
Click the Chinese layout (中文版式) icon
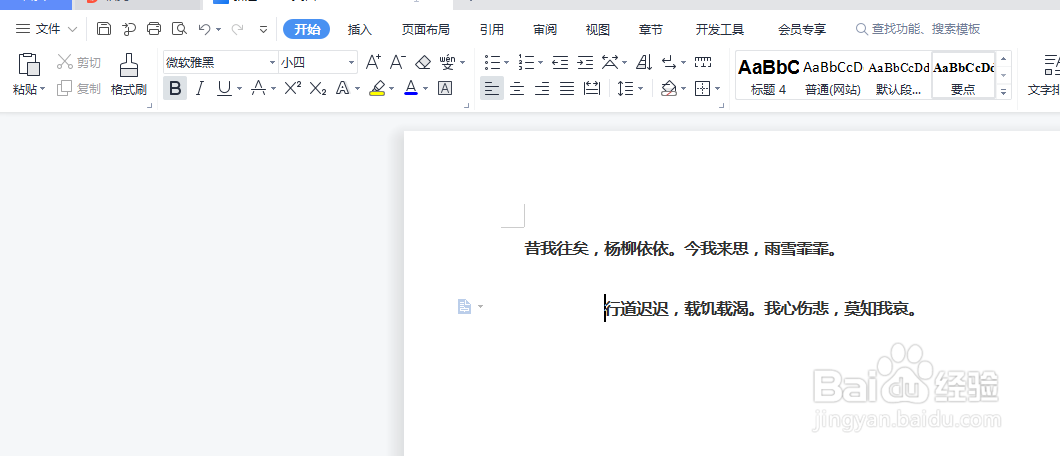point(610,63)
